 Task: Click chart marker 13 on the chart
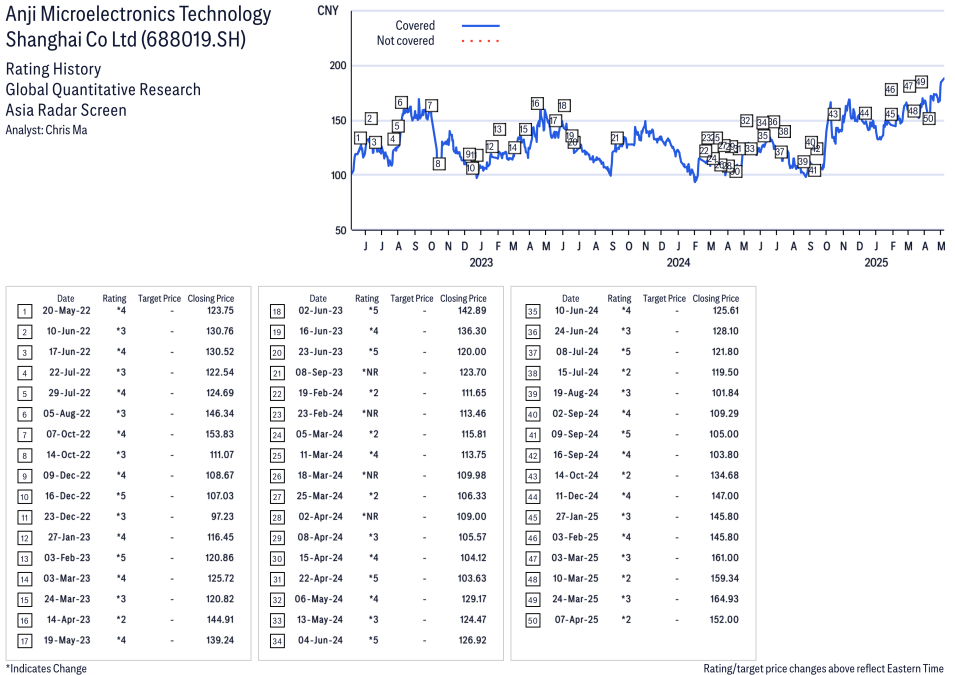(x=498, y=129)
